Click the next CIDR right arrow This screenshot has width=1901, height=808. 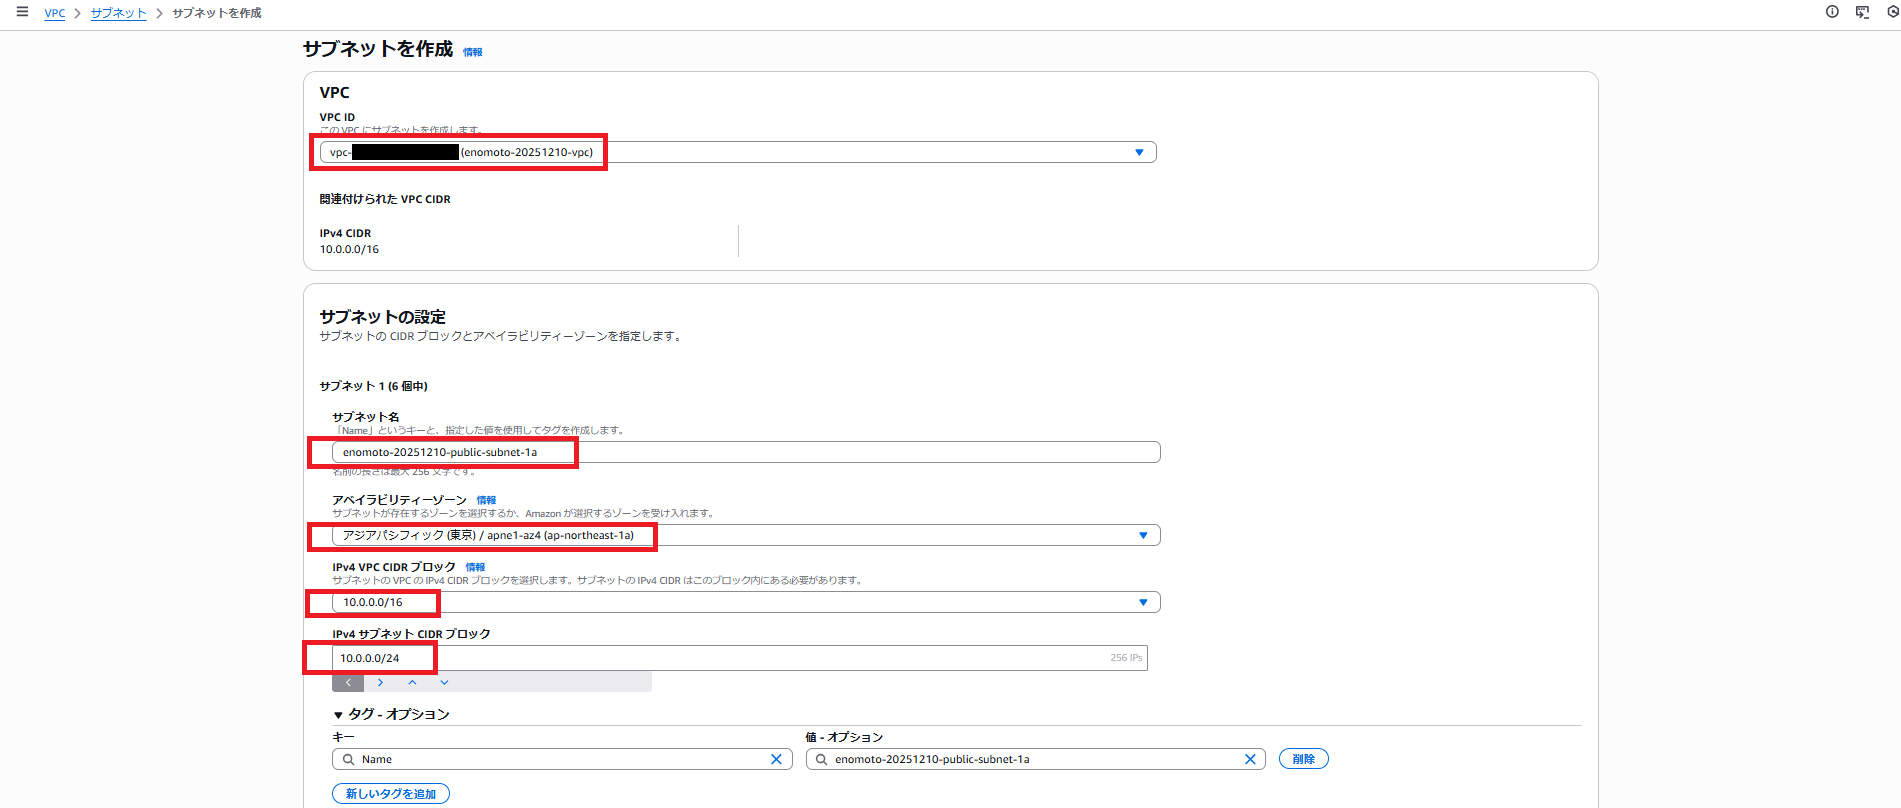pos(380,683)
